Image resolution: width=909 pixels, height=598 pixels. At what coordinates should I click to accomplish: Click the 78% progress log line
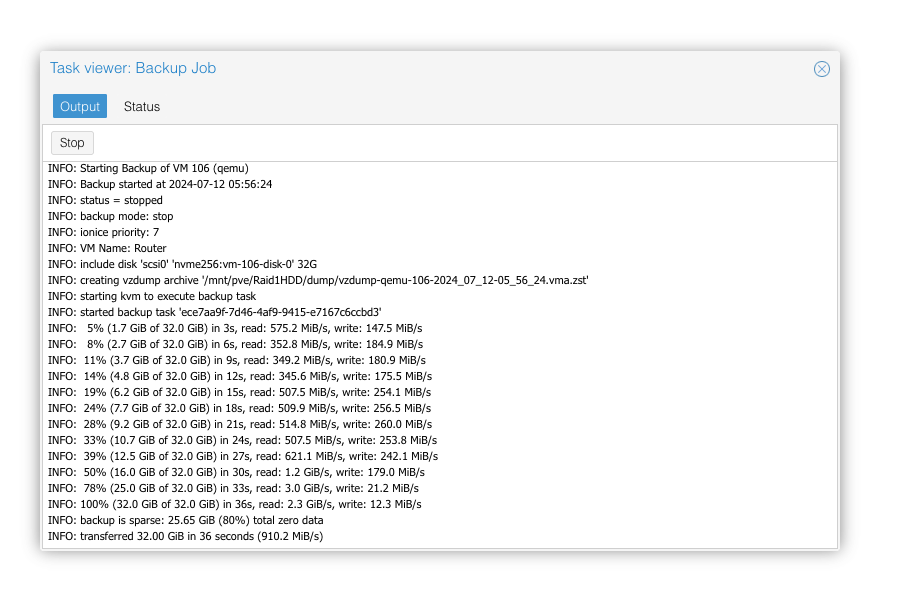click(x=234, y=488)
